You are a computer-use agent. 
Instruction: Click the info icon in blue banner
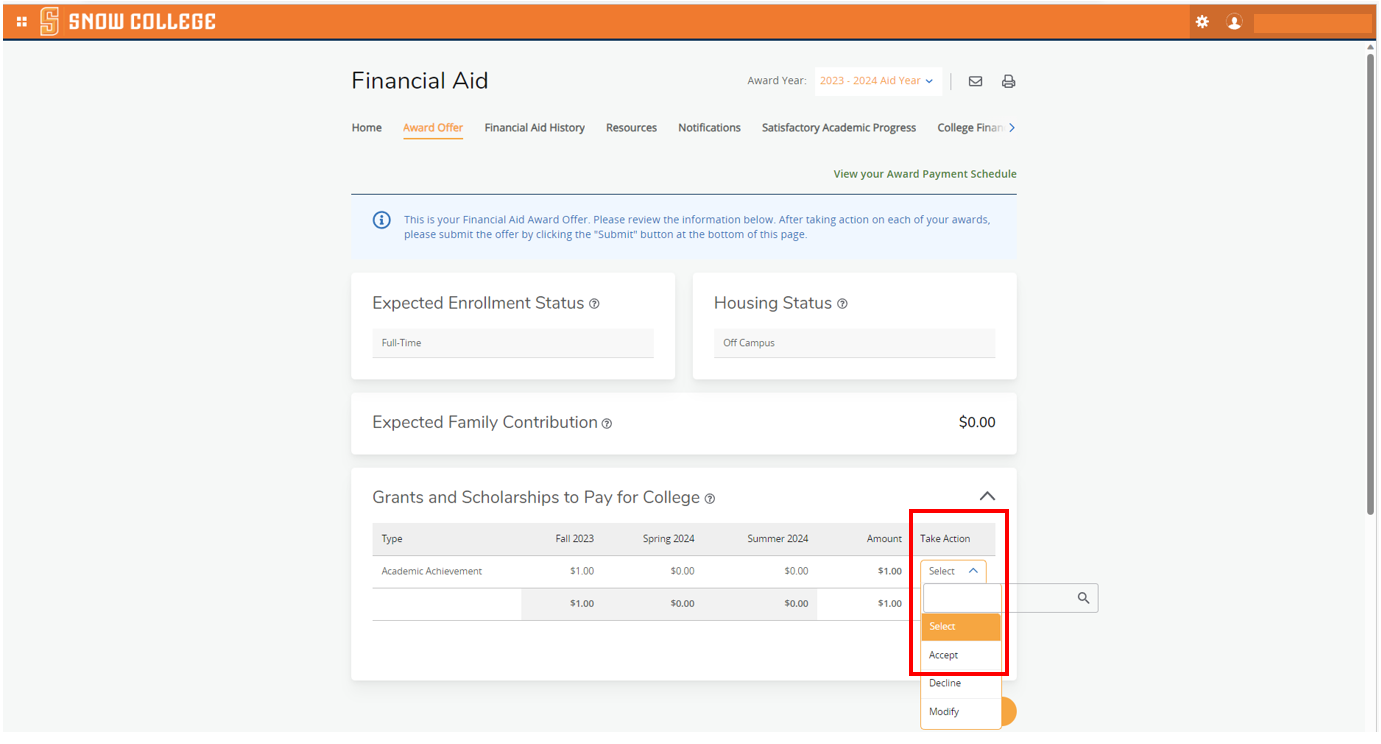(381, 220)
